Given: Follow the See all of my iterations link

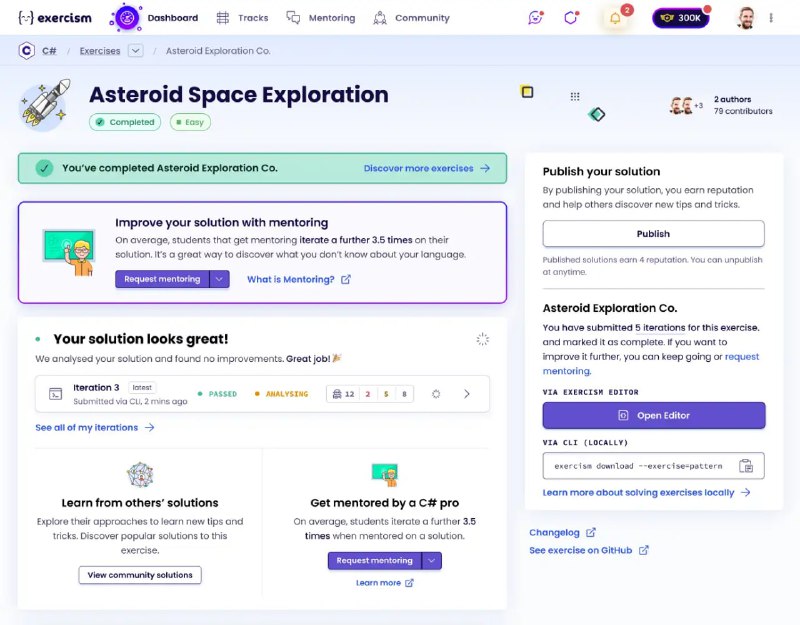Looking at the screenshot, I should (95, 427).
